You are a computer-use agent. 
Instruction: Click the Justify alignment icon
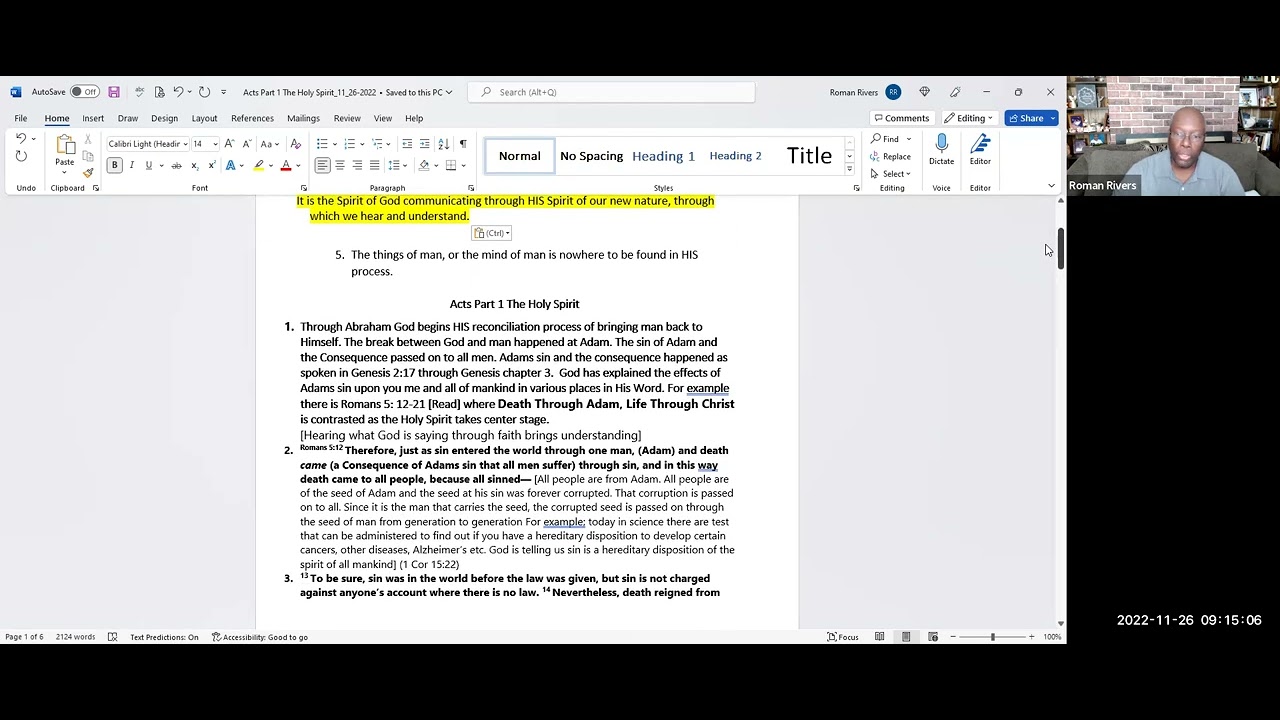(x=374, y=165)
